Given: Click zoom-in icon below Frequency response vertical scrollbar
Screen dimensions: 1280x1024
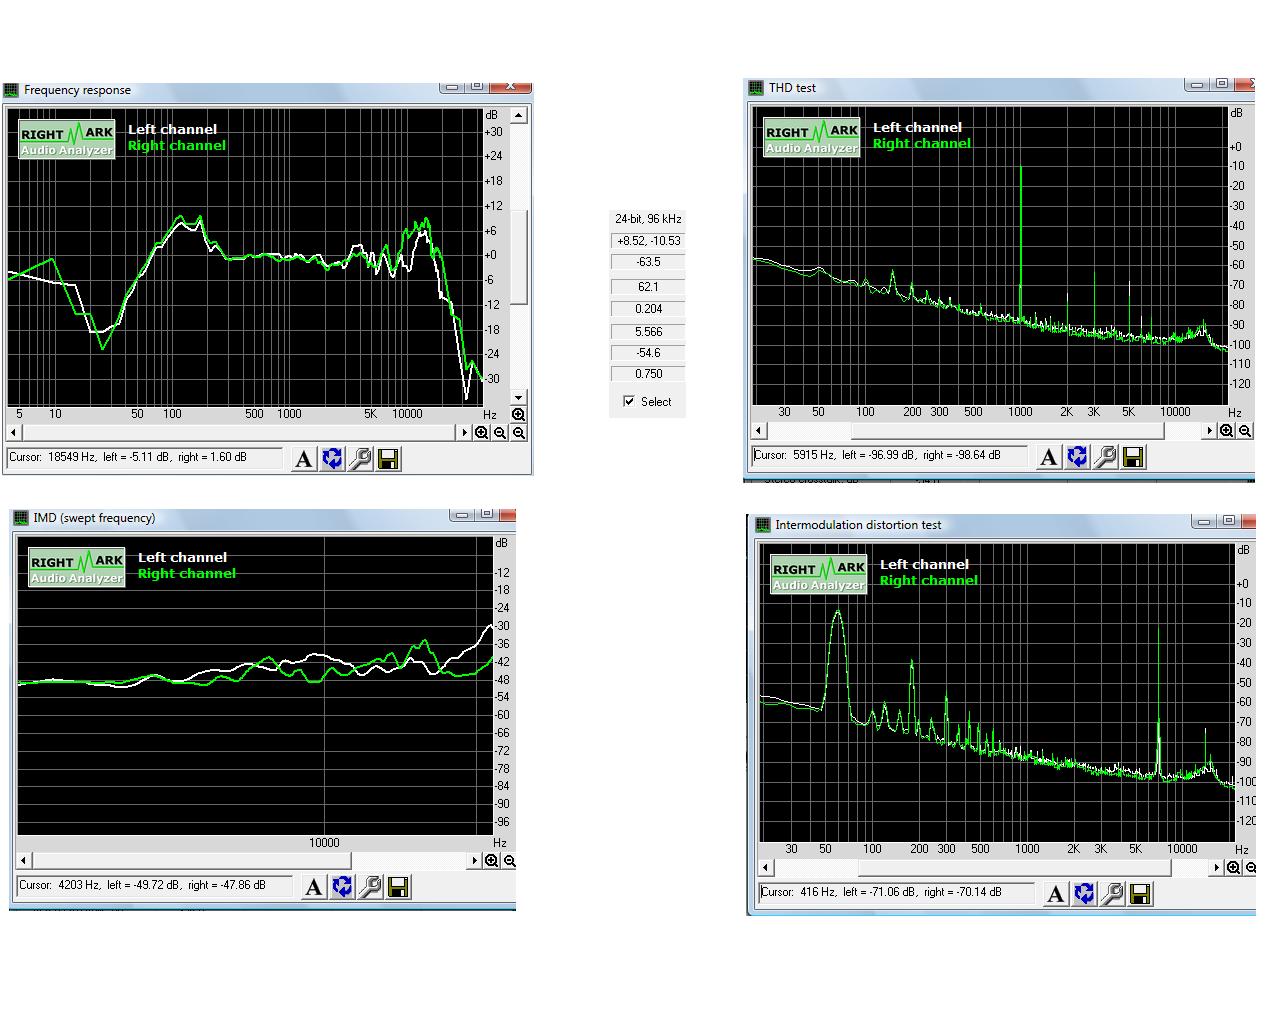Looking at the screenshot, I should click(x=518, y=415).
